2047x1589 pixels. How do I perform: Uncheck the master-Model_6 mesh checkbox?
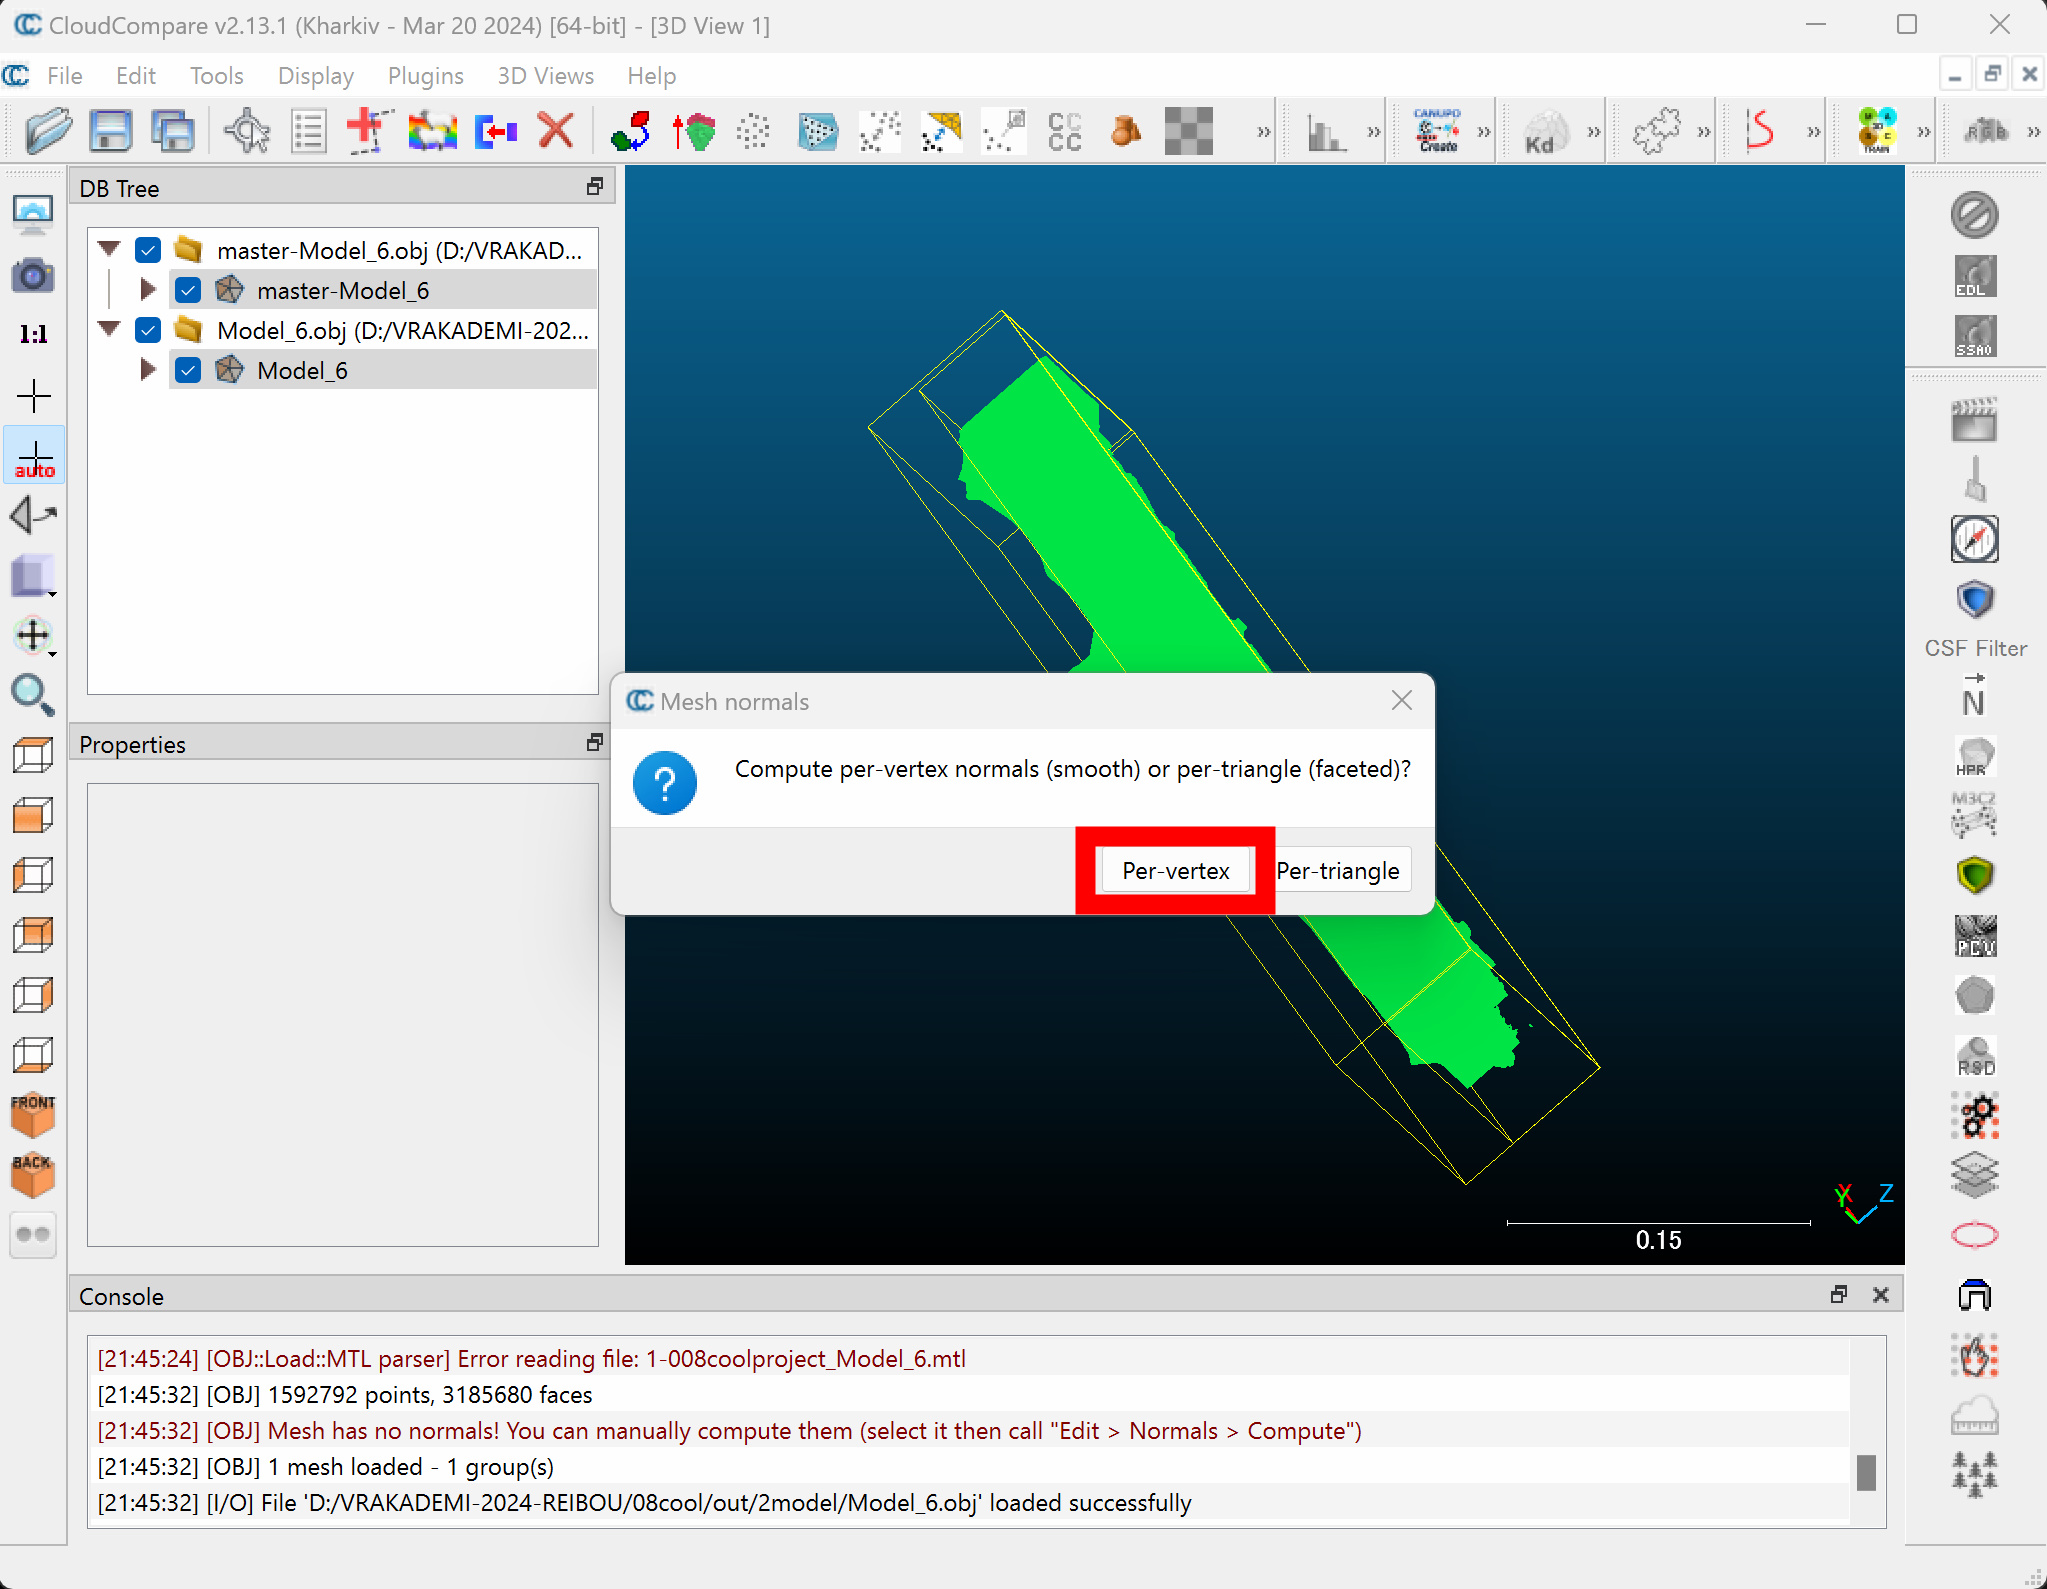[x=188, y=290]
